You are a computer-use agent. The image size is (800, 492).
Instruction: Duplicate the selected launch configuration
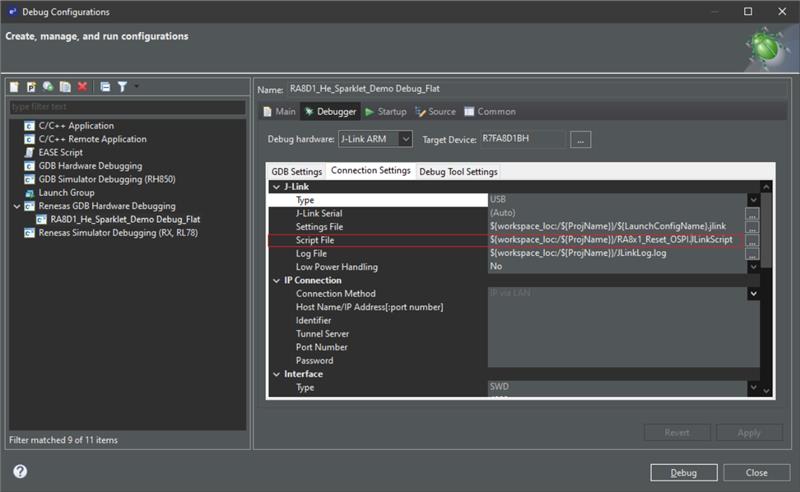[64, 88]
